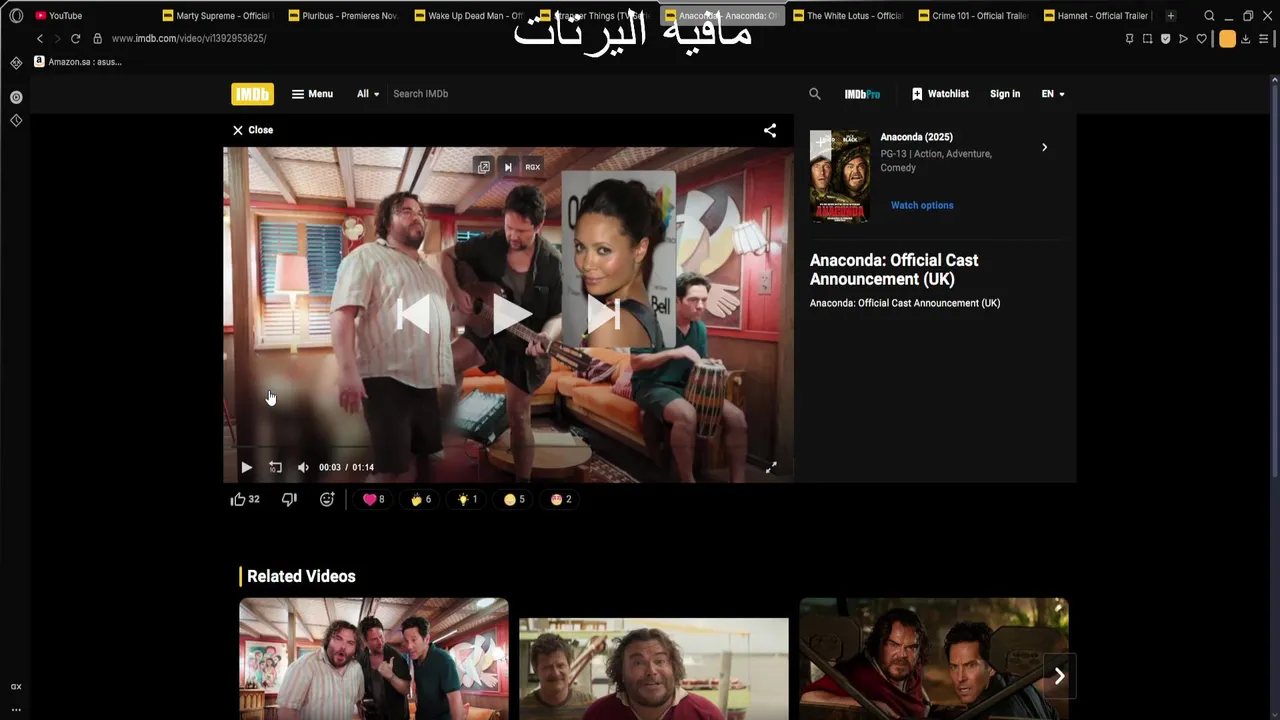Image resolution: width=1280 pixels, height=720 pixels.
Task: Mute the video volume
Action: pyautogui.click(x=303, y=467)
